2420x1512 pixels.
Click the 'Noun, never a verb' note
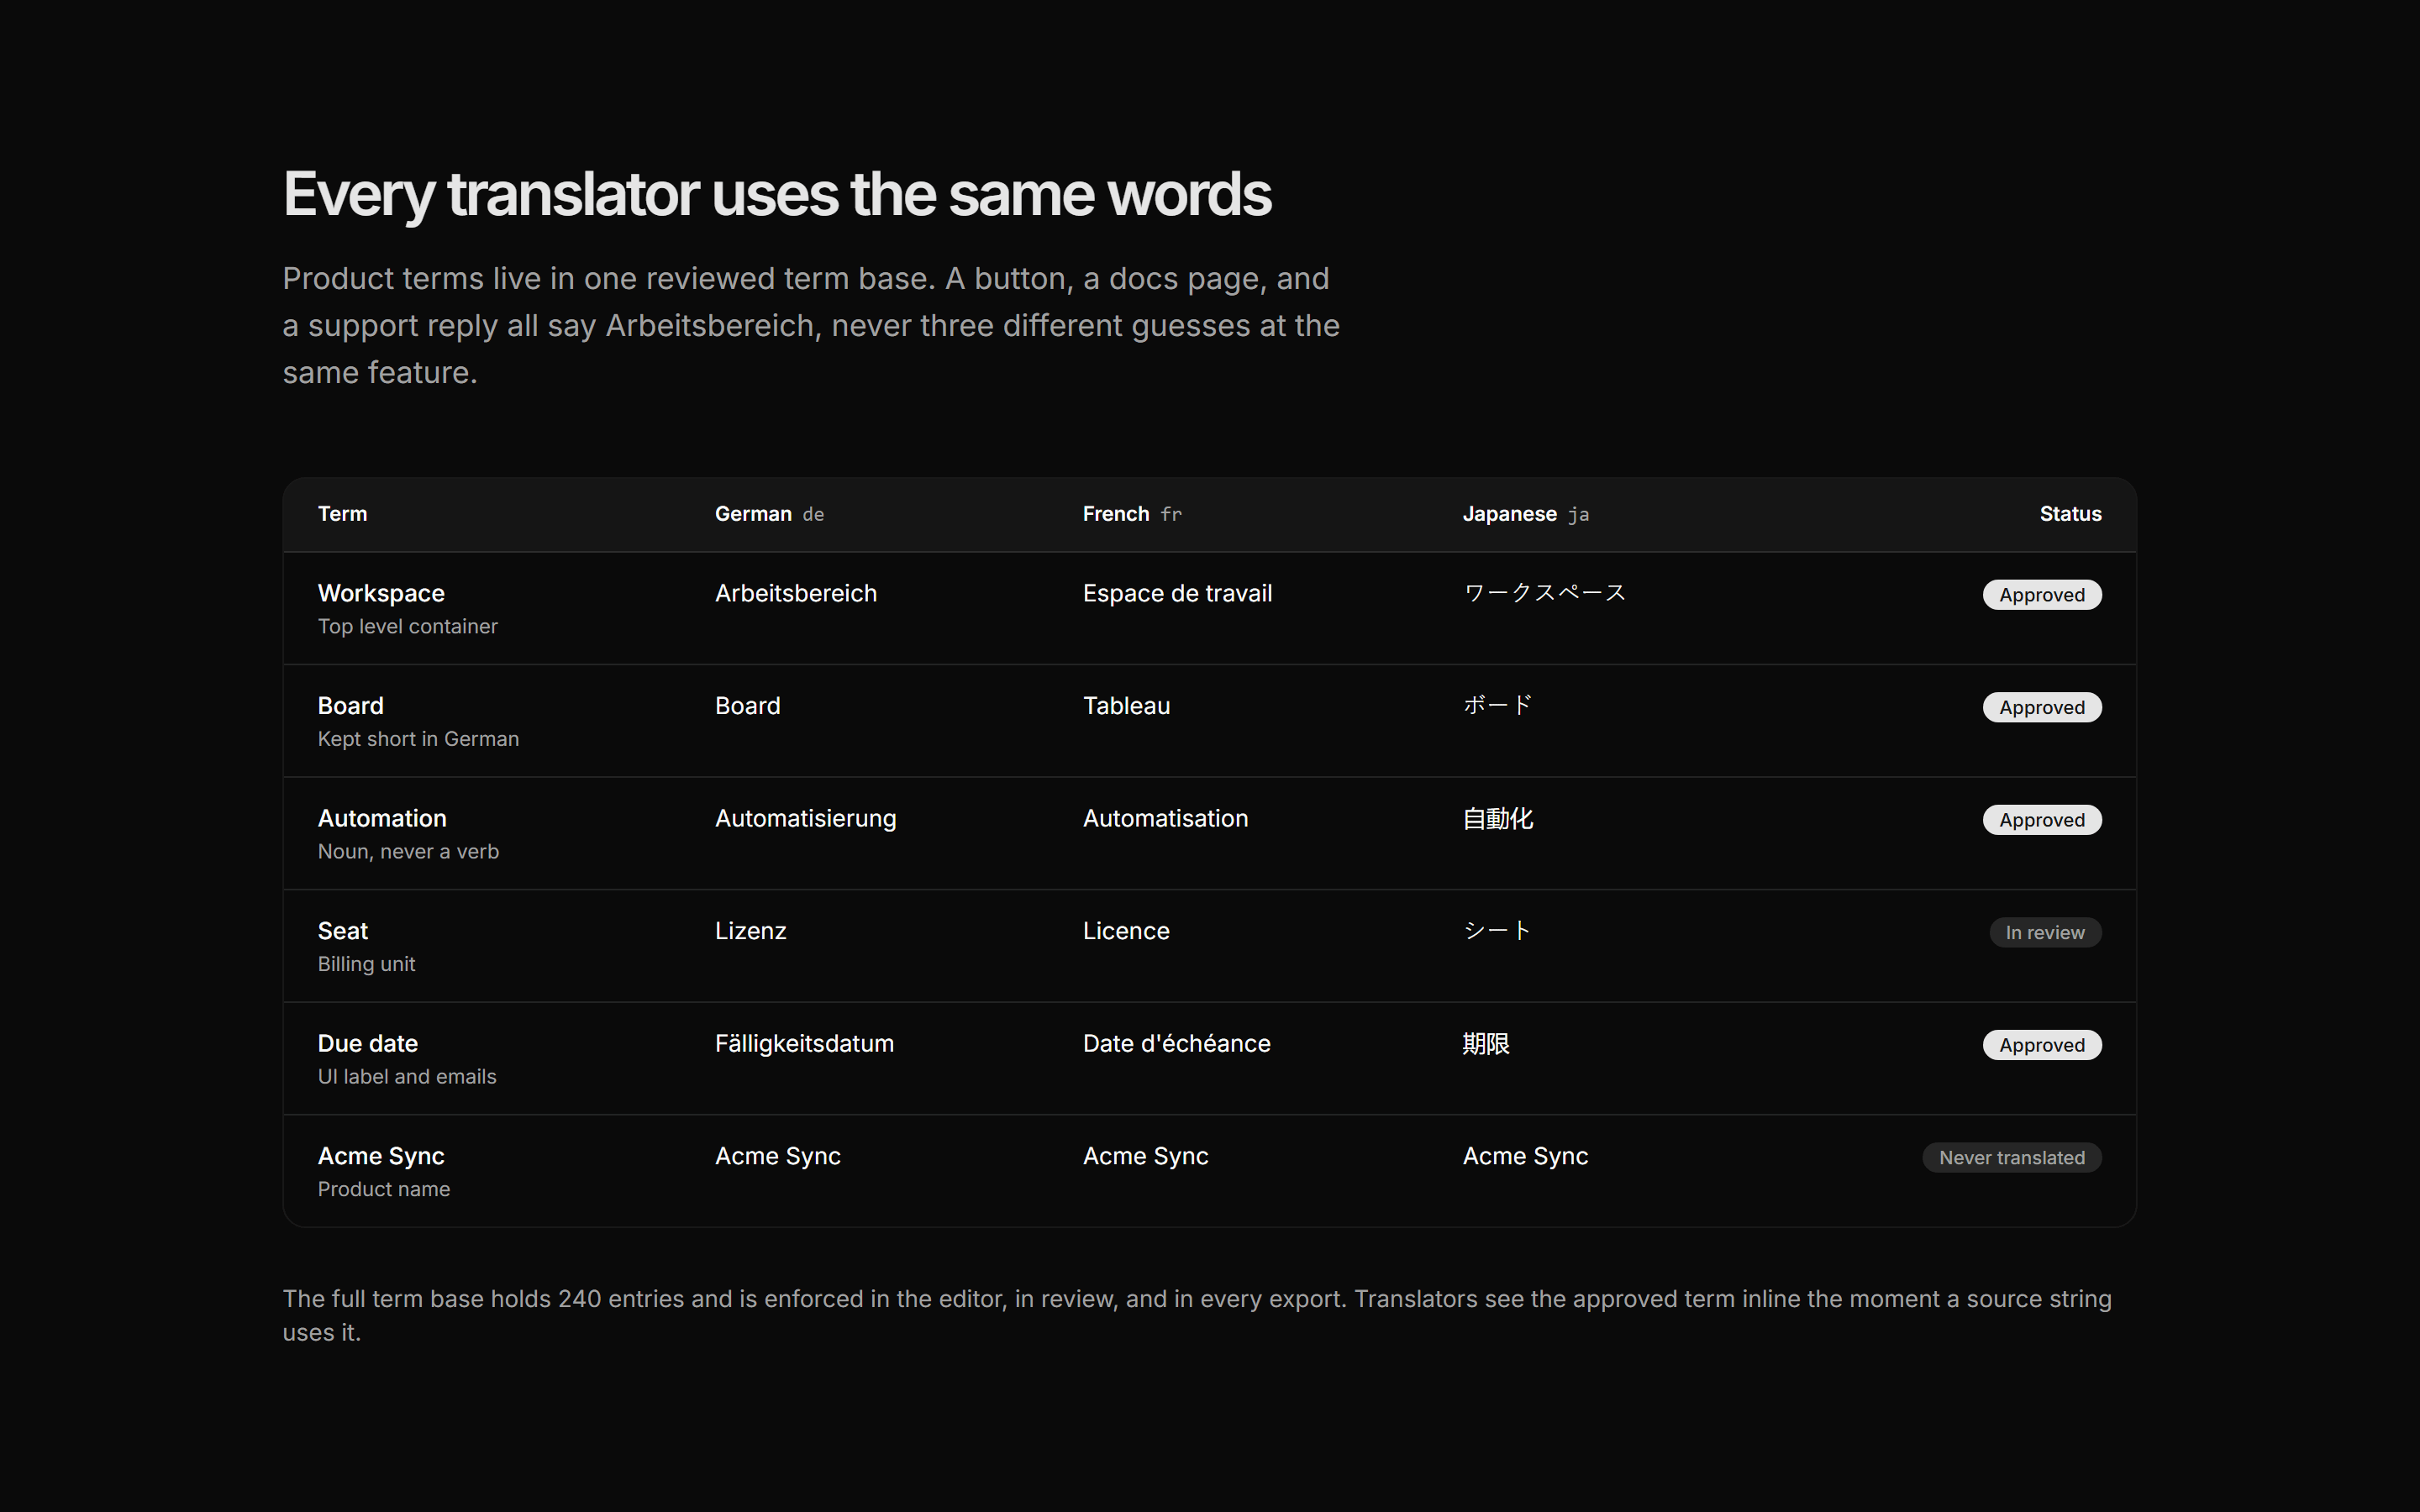point(408,852)
